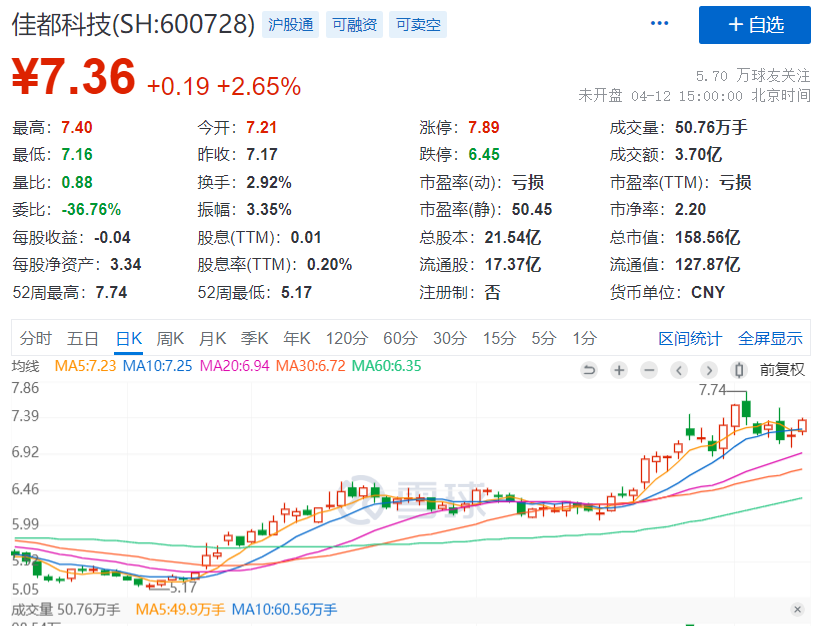Click the MA60:6.35 moving average label
818x626 pixels.
(387, 366)
